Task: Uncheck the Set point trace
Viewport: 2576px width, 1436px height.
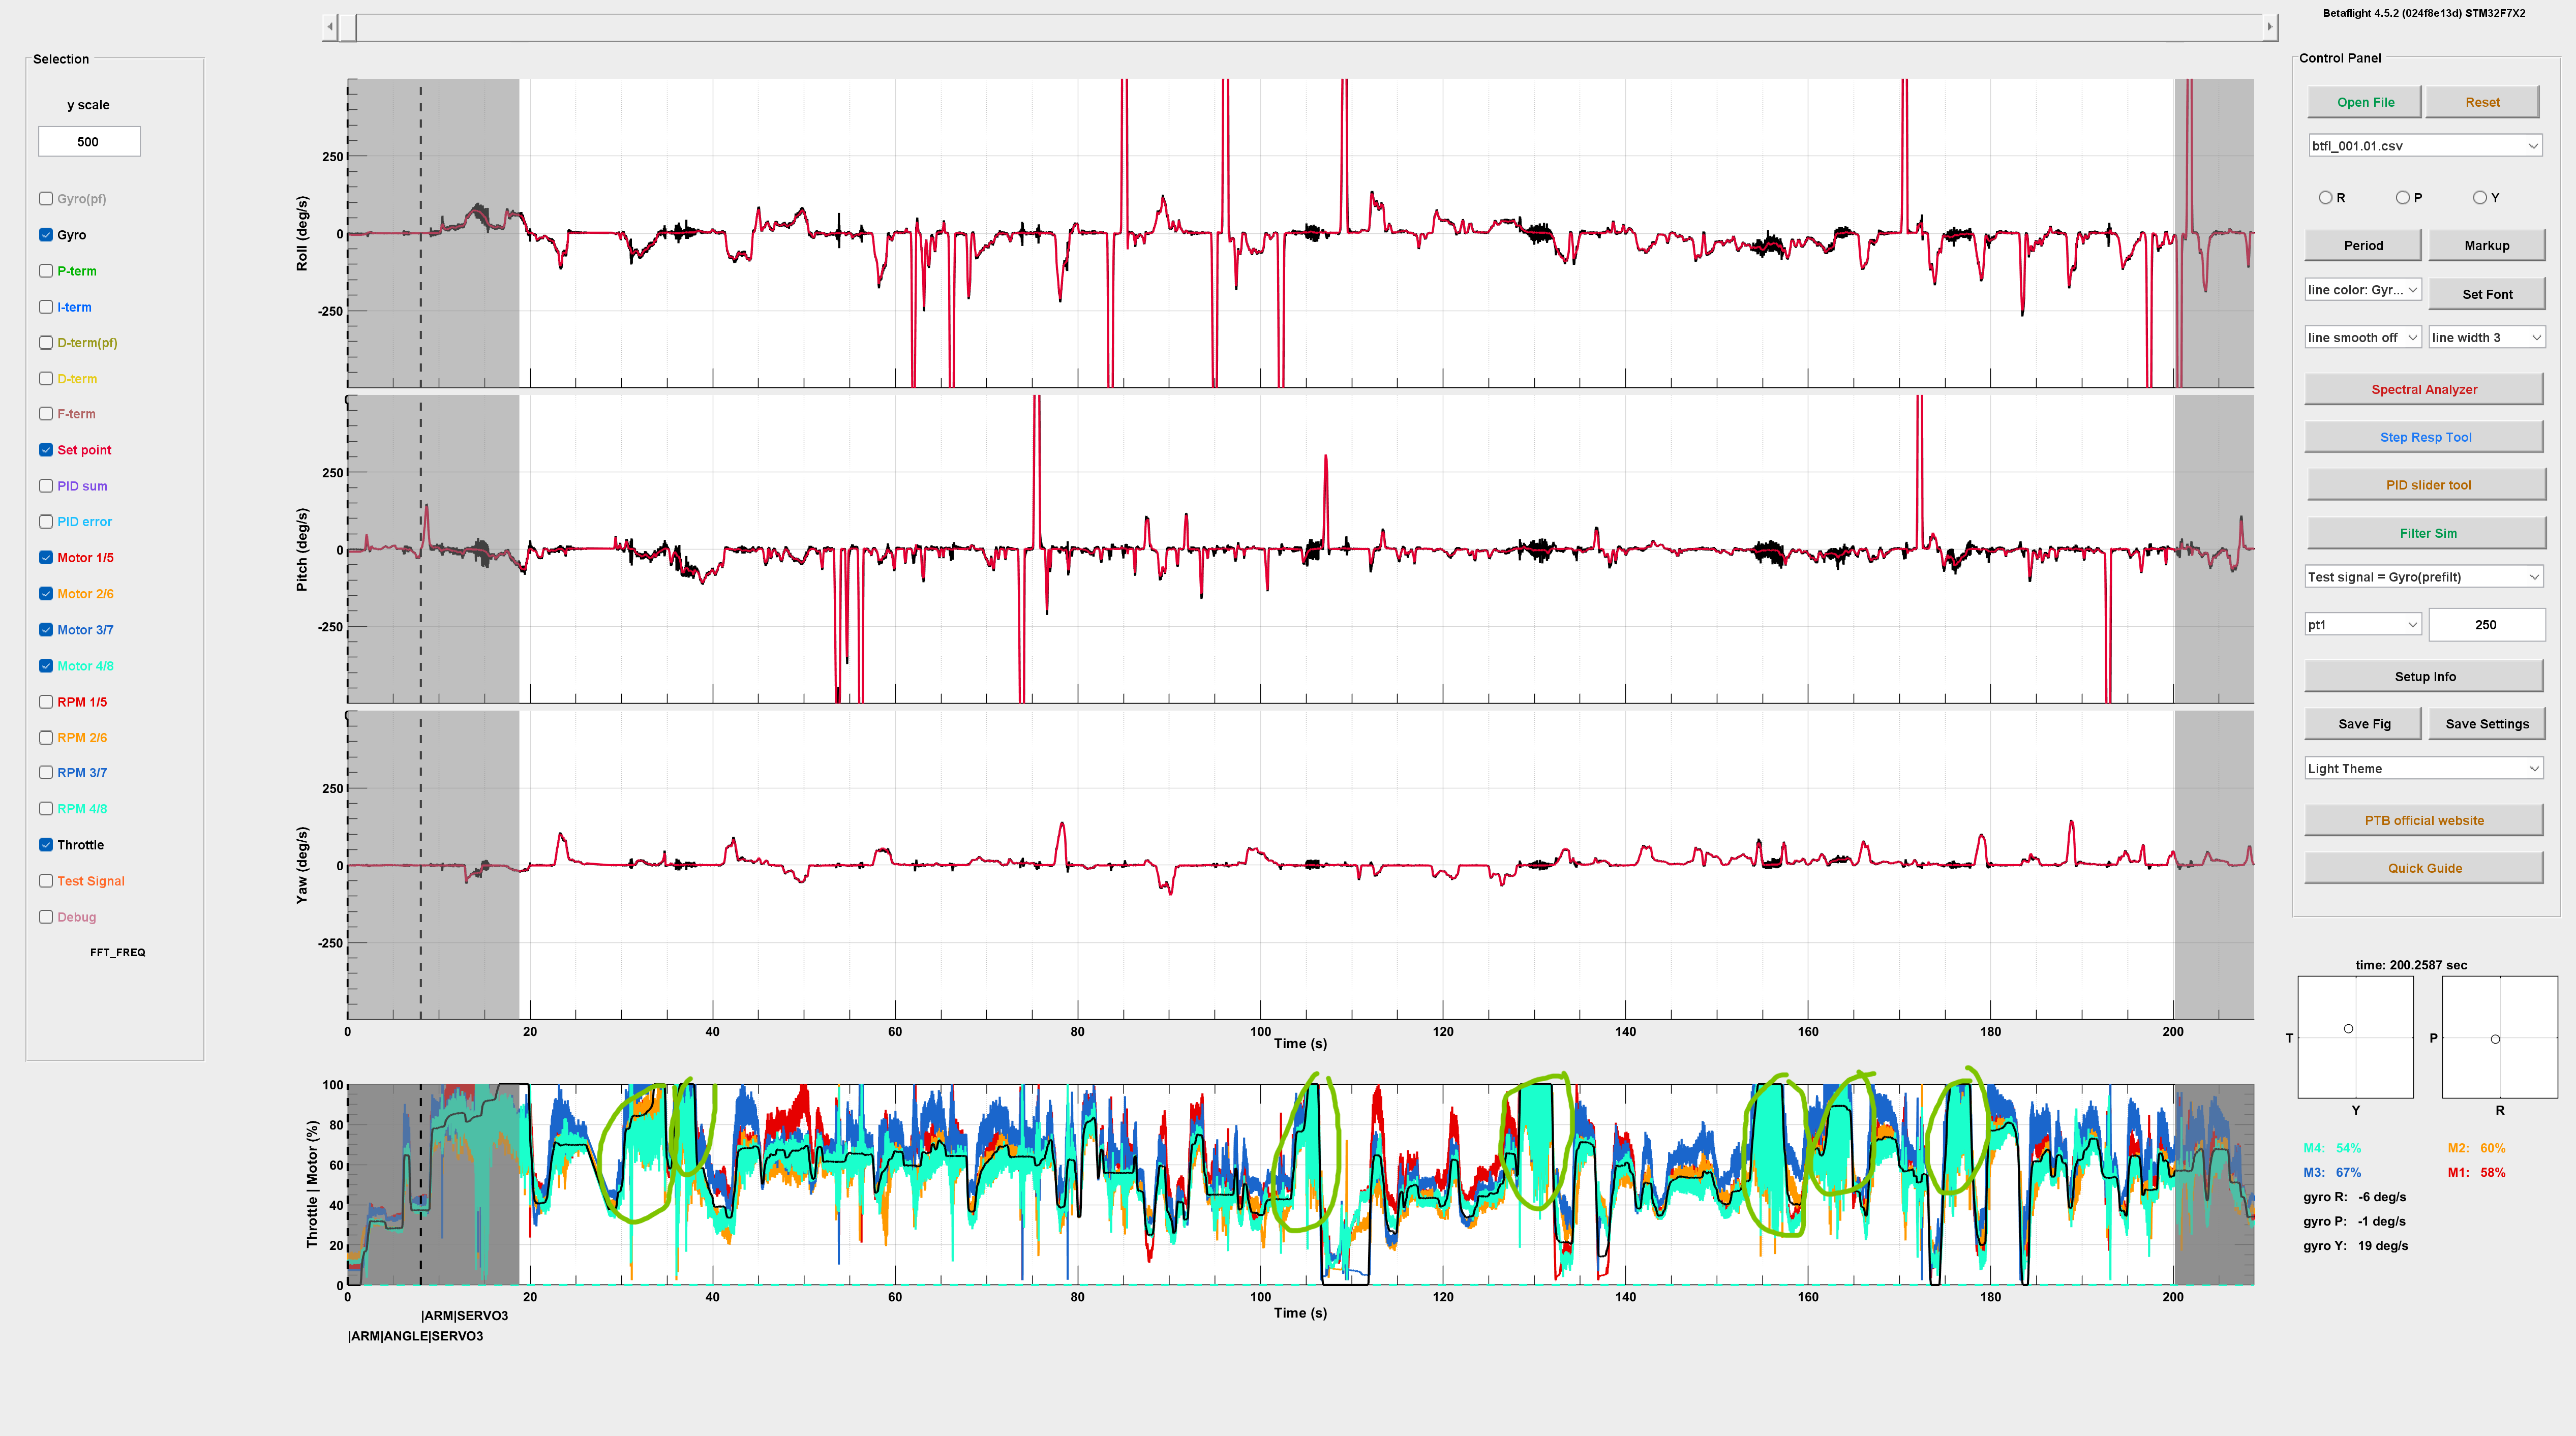Action: [46, 450]
